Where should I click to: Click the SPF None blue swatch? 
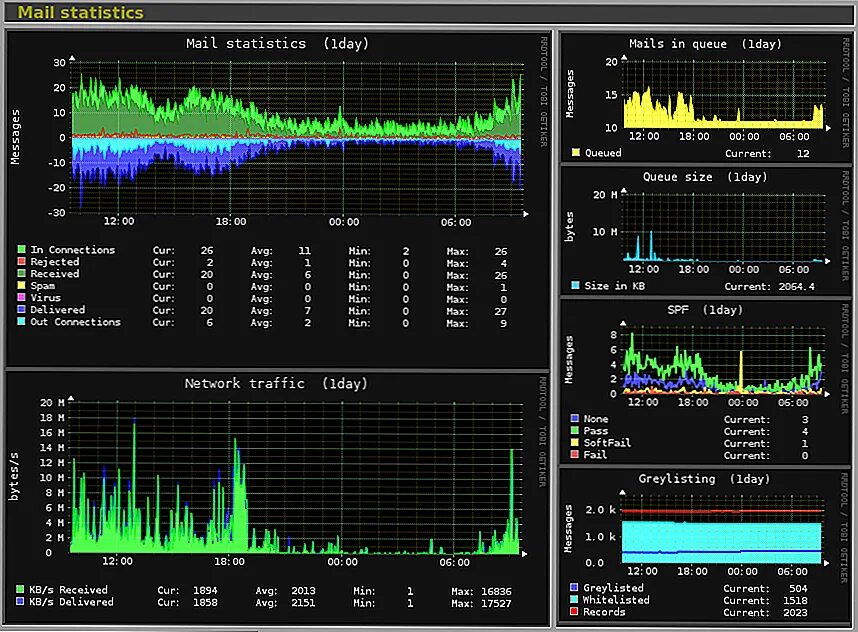coord(575,419)
